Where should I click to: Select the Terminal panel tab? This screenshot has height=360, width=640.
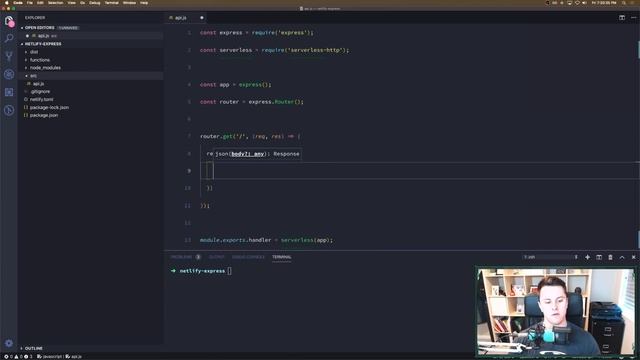click(x=282, y=257)
